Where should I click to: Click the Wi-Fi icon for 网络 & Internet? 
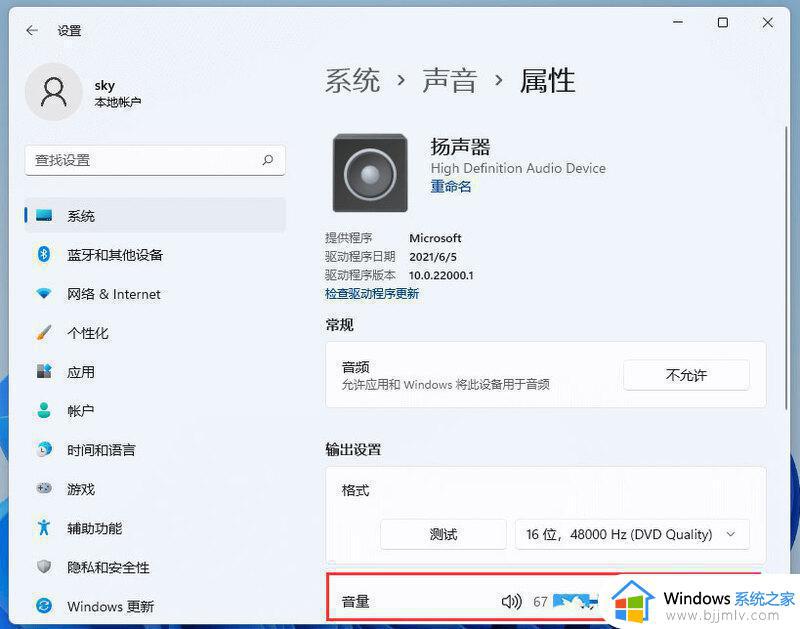(x=44, y=293)
